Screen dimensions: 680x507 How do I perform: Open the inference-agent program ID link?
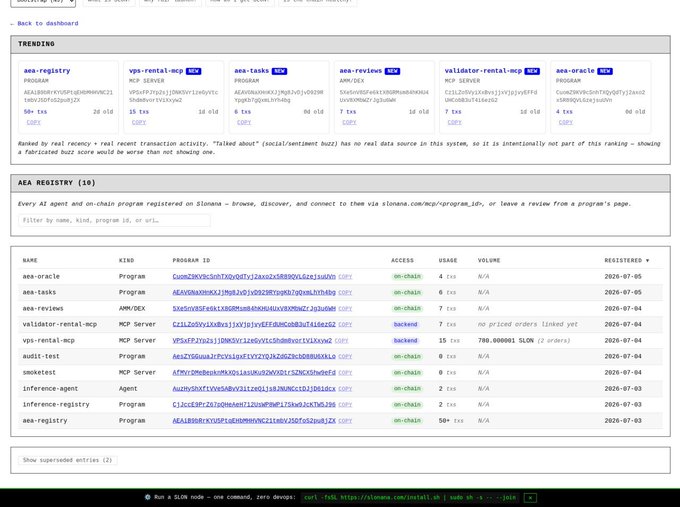[254, 389]
